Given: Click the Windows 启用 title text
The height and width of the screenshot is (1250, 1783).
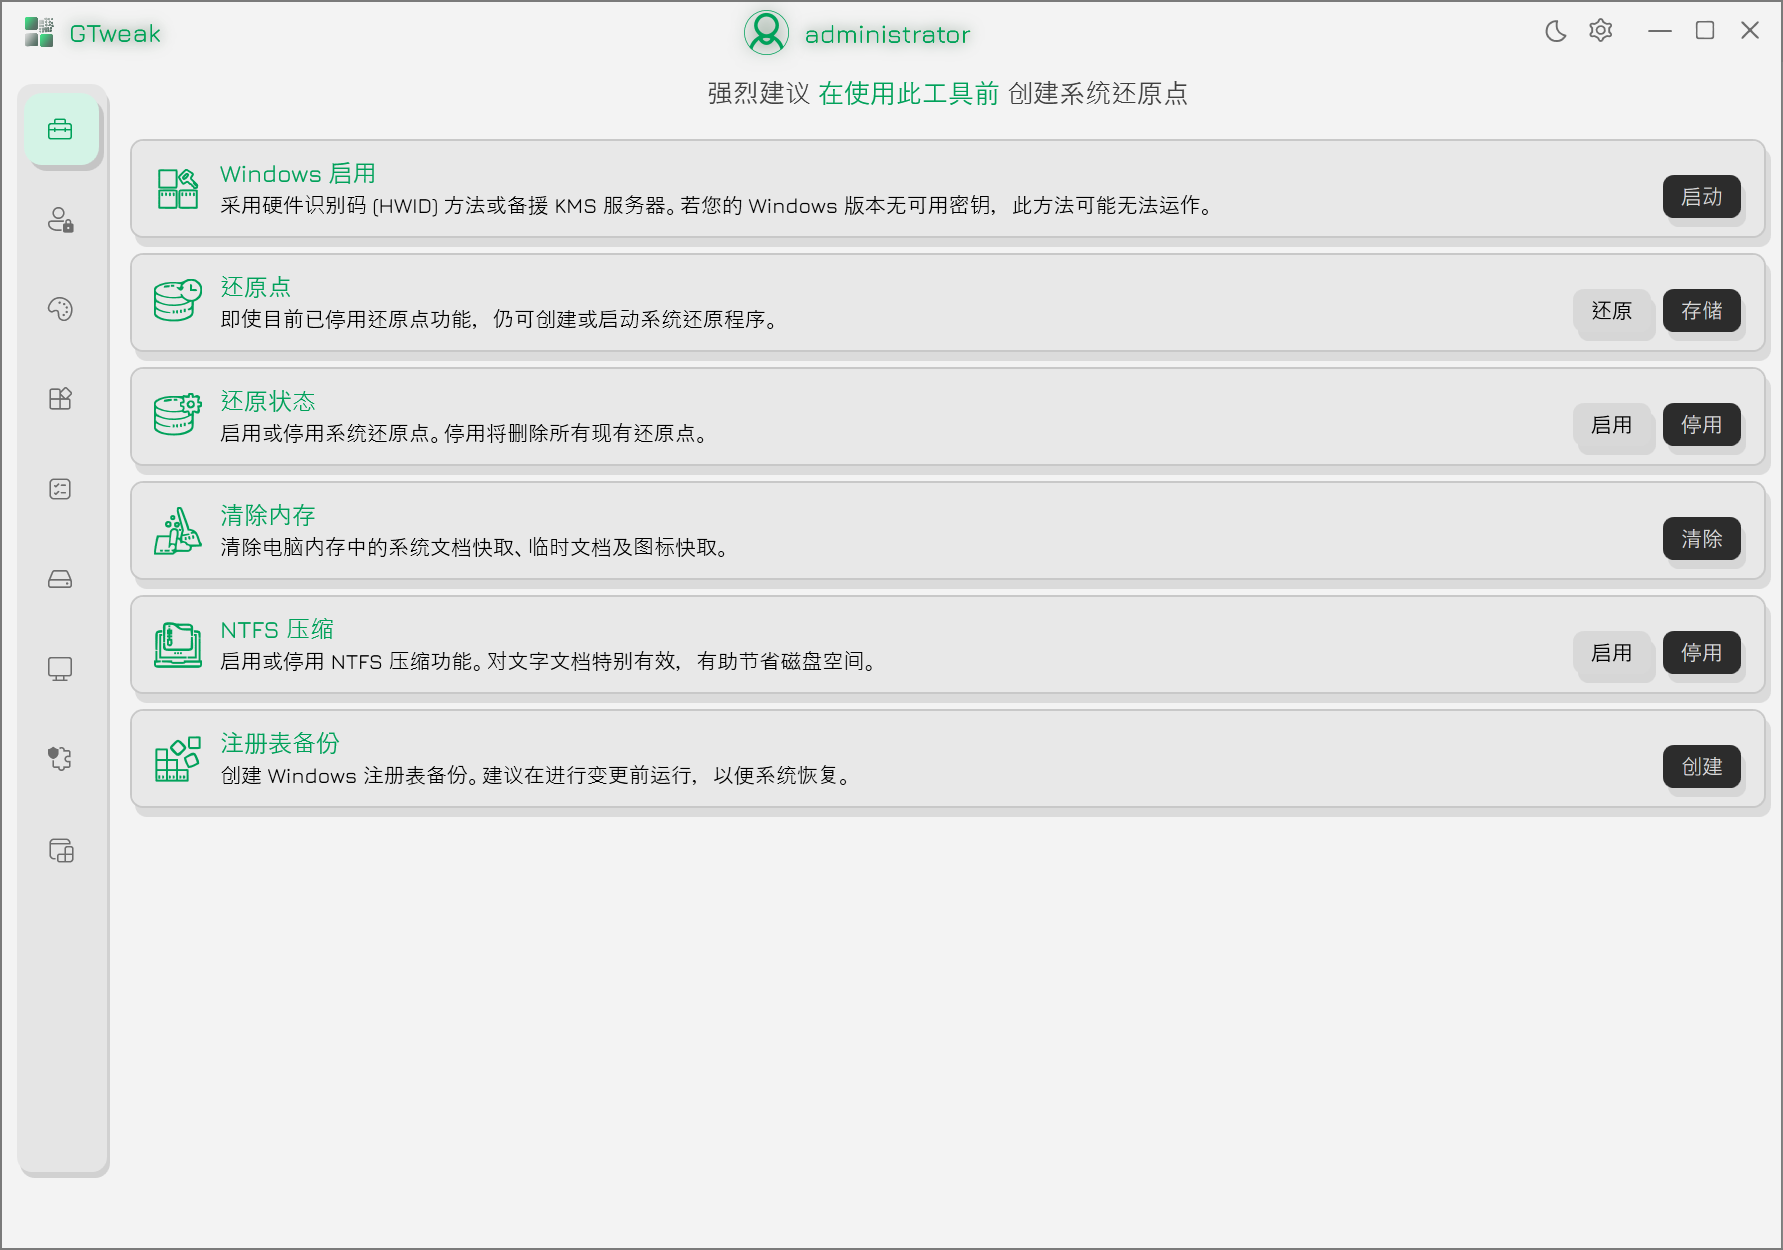Looking at the screenshot, I should point(298,174).
